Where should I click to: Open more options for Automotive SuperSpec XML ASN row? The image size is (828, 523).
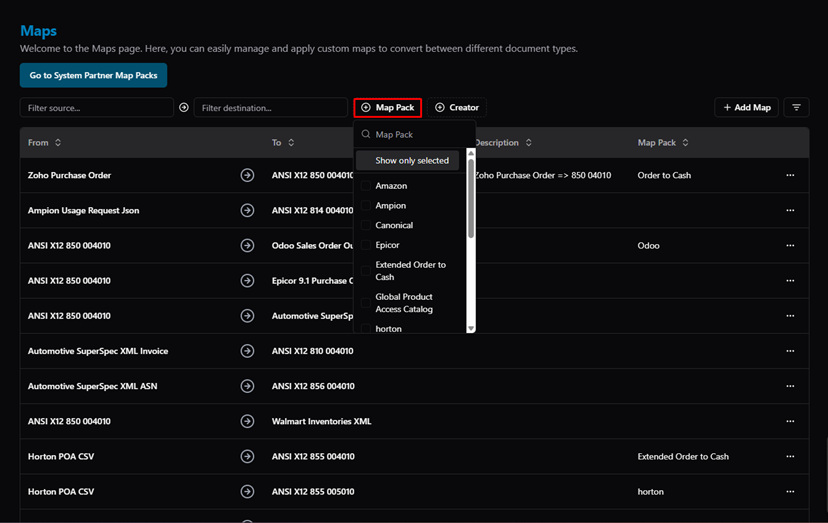pos(790,386)
